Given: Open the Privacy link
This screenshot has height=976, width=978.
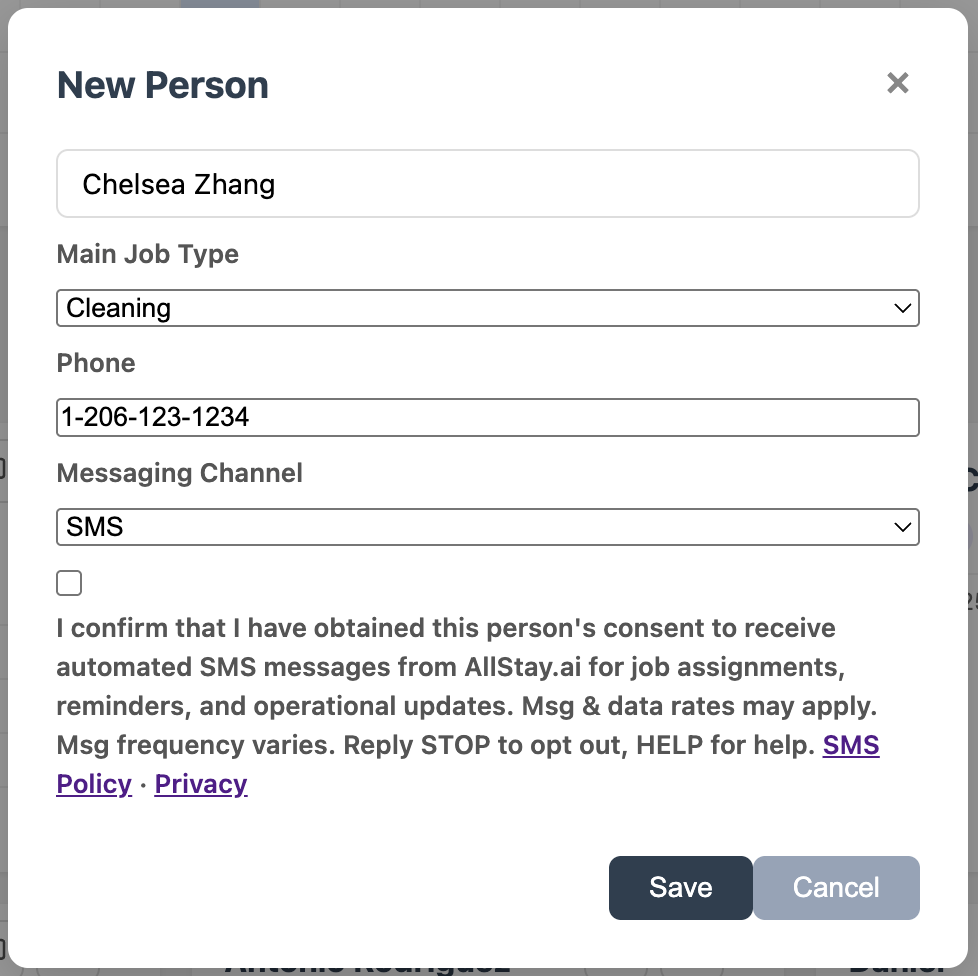Looking at the screenshot, I should point(200,784).
